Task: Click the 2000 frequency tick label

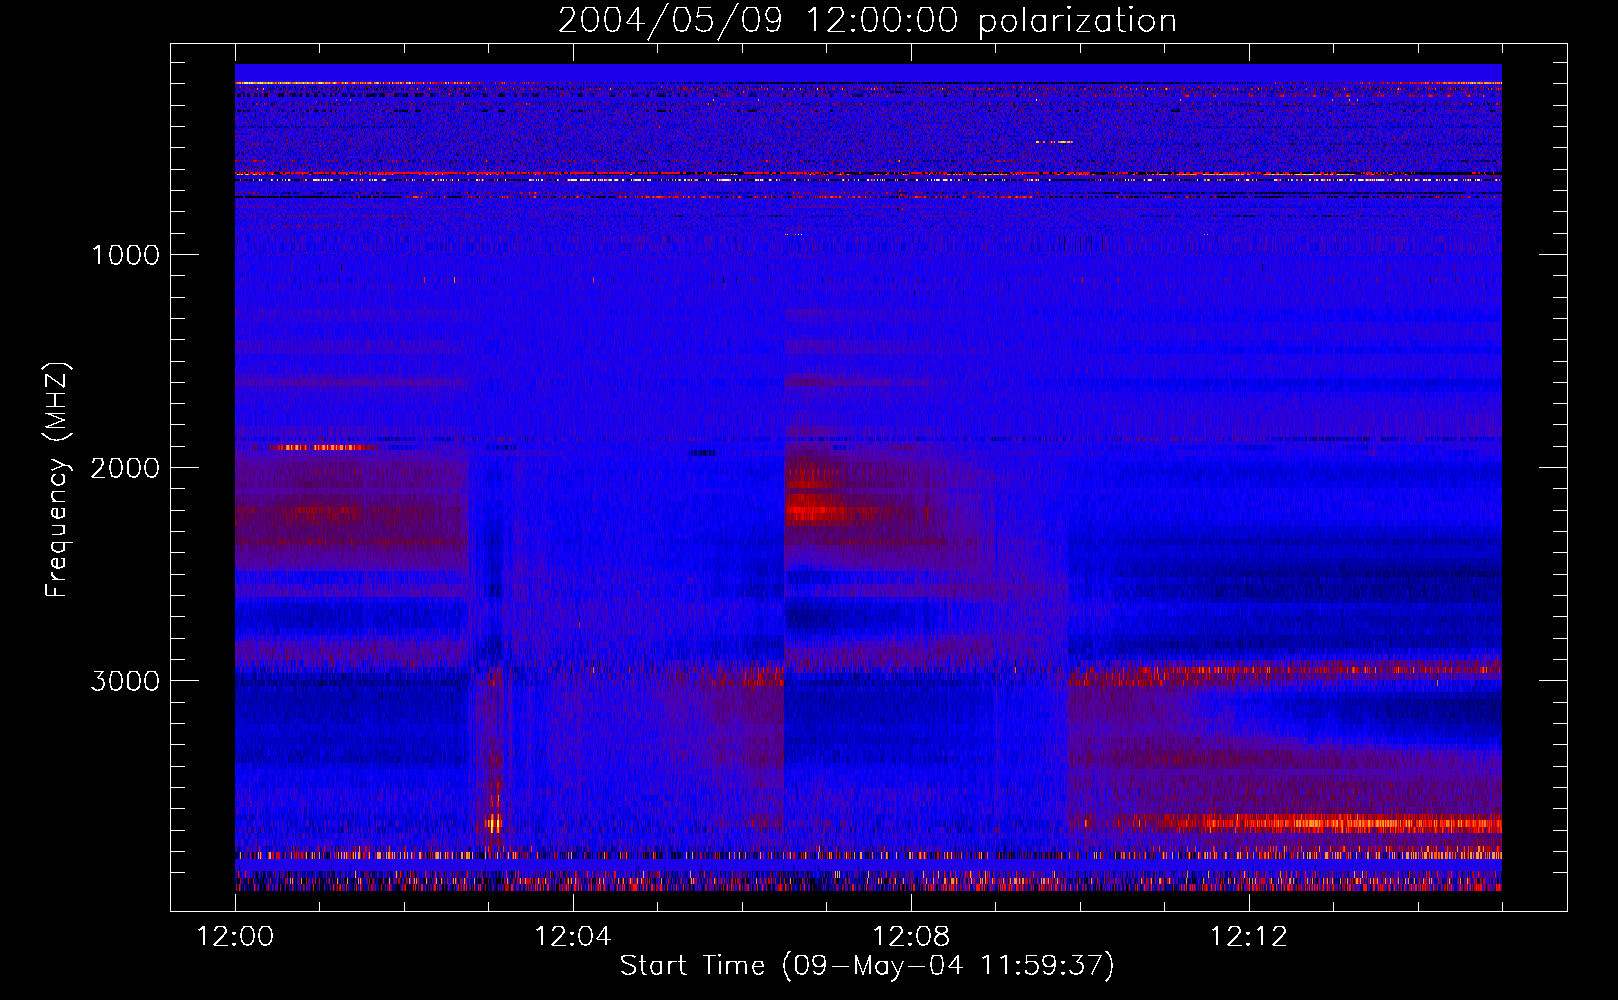Action: pyautogui.click(x=125, y=468)
